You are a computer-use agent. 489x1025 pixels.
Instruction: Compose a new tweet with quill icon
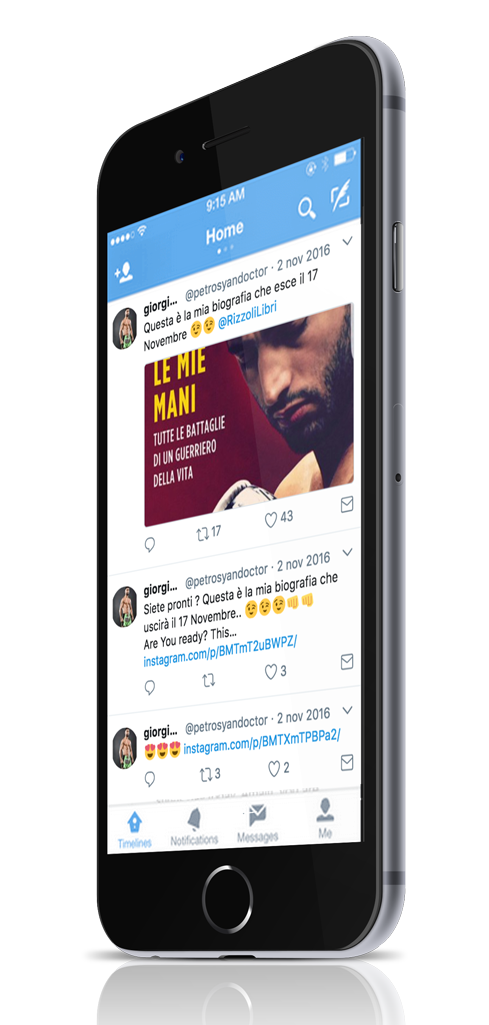pyautogui.click(x=340, y=195)
